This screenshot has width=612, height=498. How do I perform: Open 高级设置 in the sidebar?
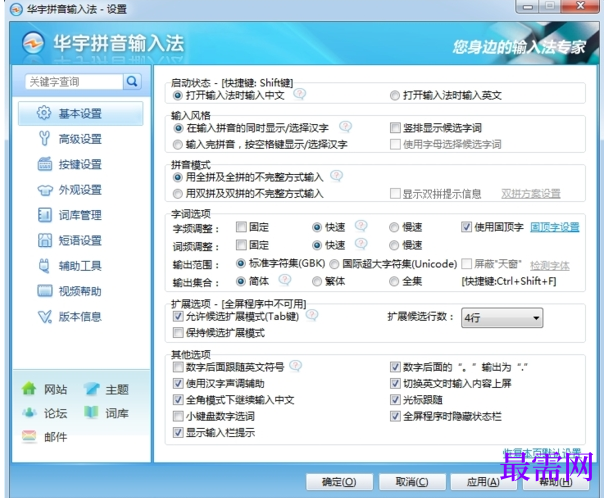pos(79,139)
